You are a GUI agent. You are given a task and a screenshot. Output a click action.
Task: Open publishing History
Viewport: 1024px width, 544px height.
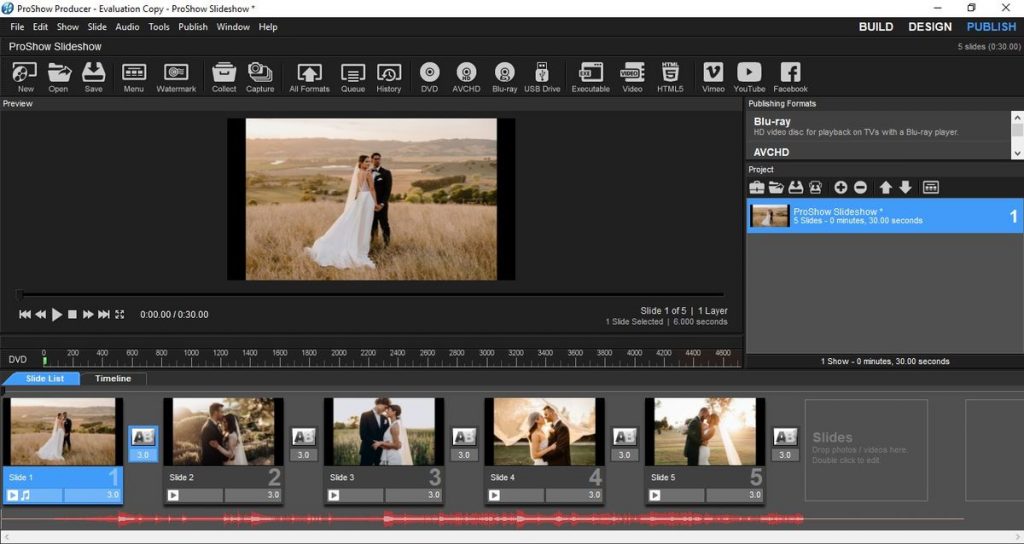pos(389,77)
